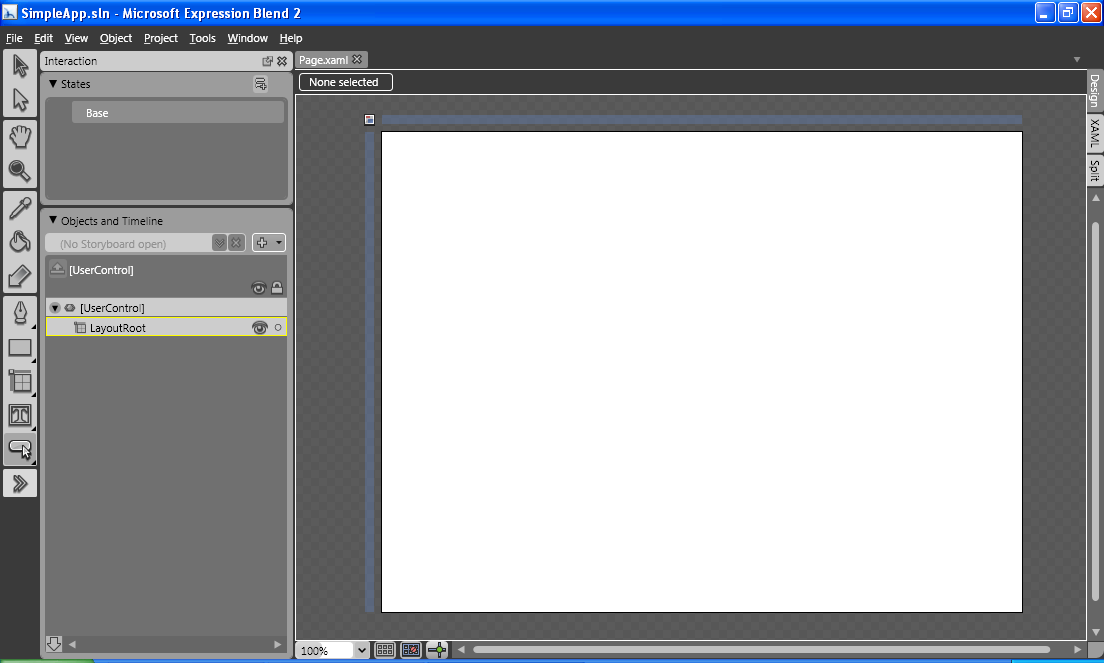Select UserControl in the object tree
Viewport: 1104px width, 663px height.
166,308
